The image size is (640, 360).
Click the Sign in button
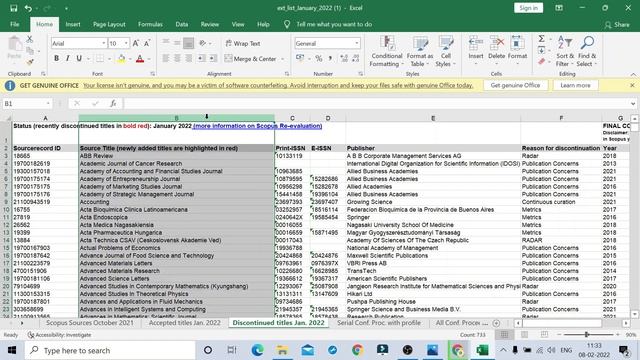(528, 8)
